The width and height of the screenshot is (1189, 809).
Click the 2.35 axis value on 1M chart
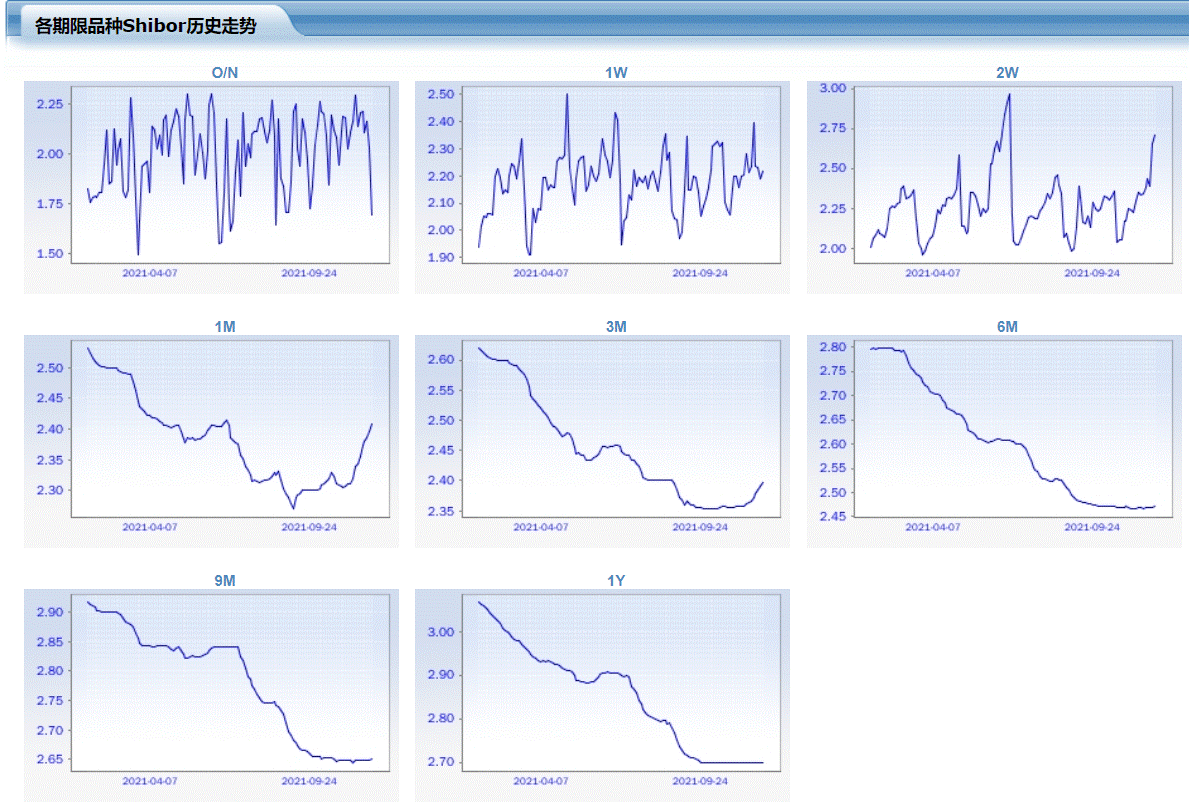50,459
